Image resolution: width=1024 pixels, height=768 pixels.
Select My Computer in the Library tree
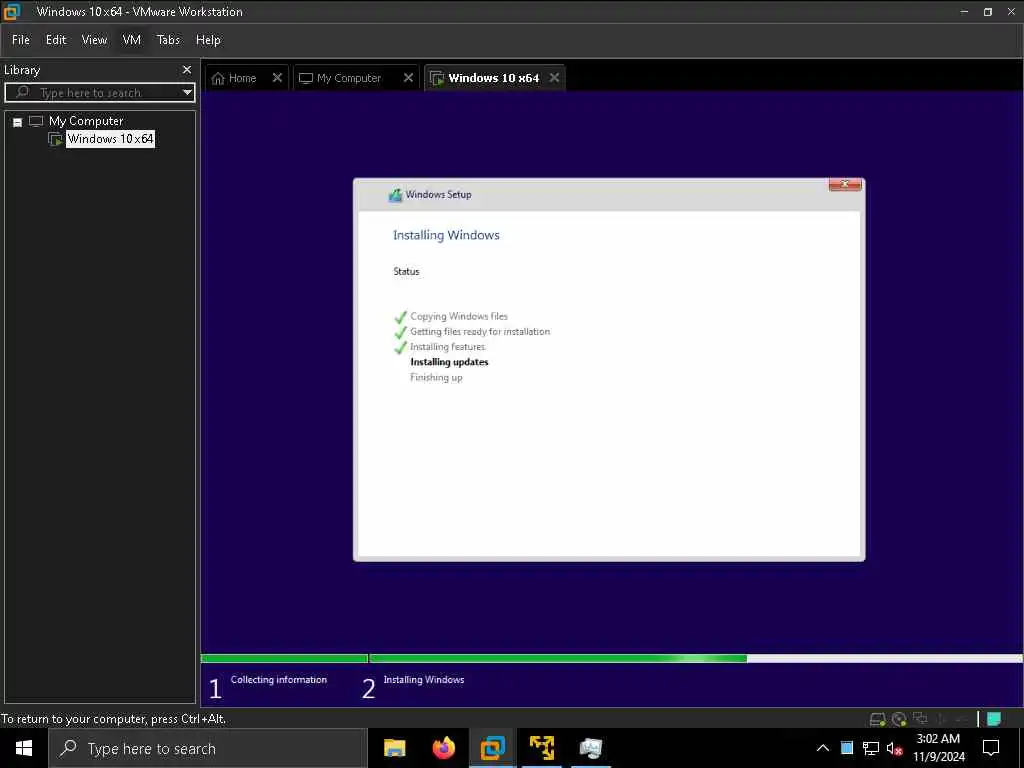86,121
